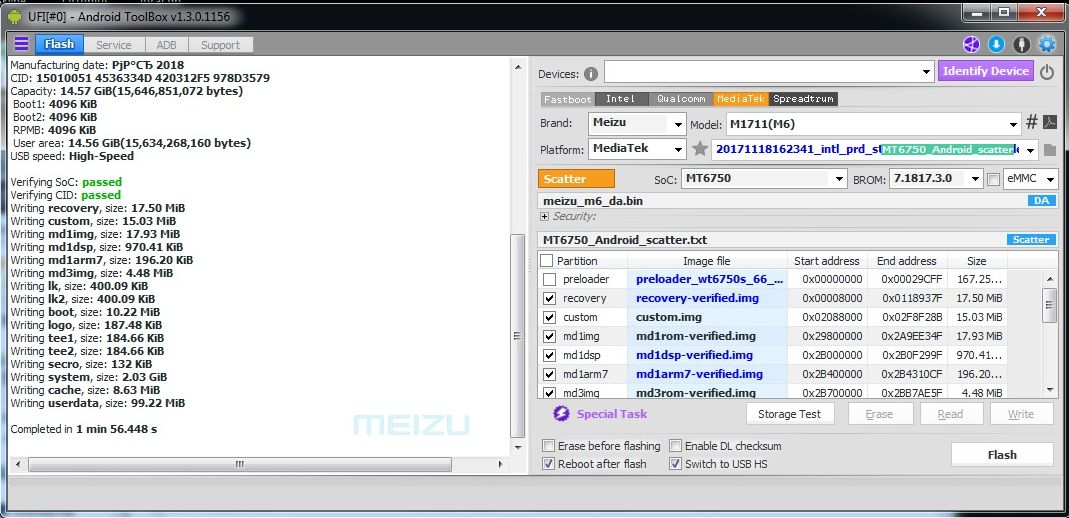Uncheck the recovery partition checkbox

tap(549, 299)
